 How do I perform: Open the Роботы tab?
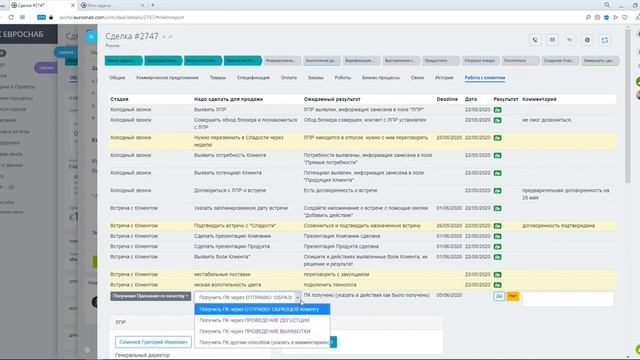[342, 78]
